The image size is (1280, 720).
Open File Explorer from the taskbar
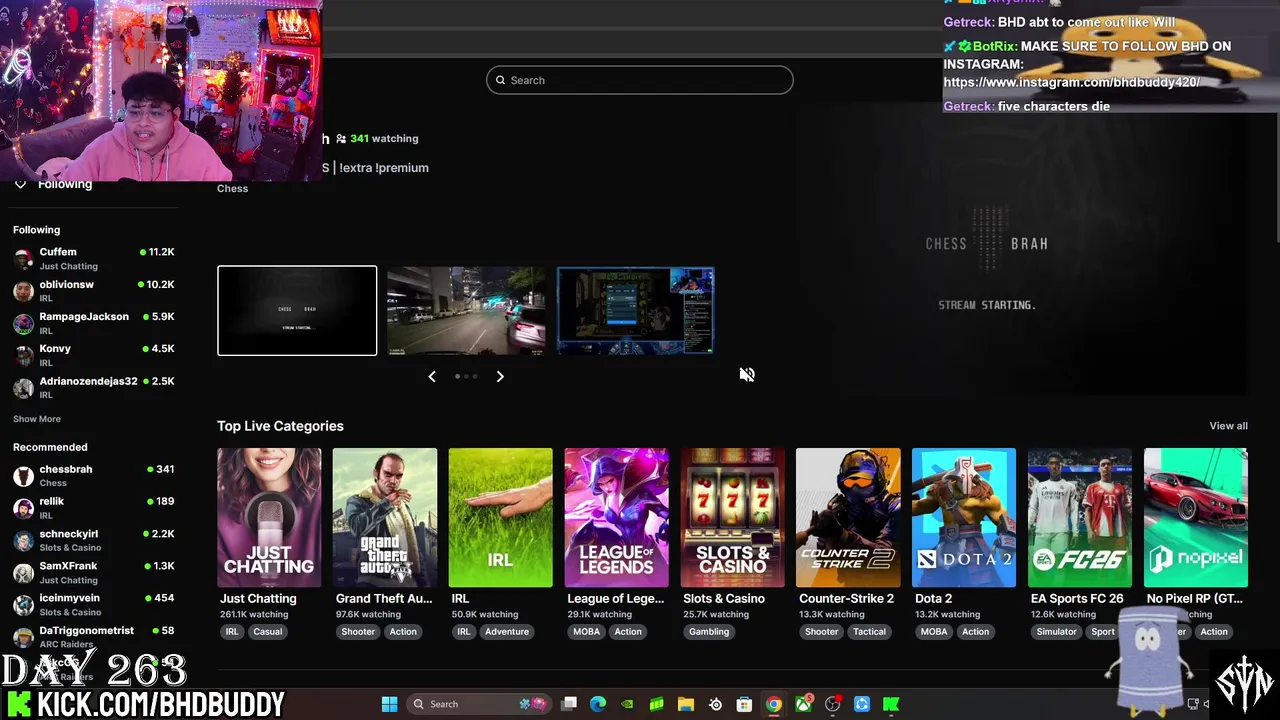click(x=686, y=704)
